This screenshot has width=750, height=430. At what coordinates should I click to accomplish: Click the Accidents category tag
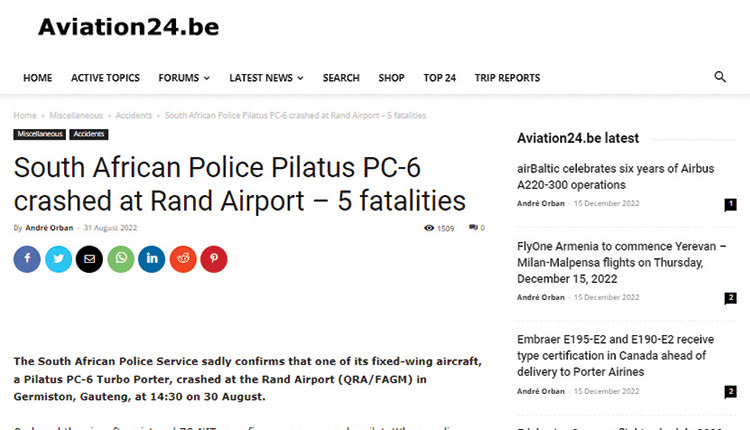89,134
